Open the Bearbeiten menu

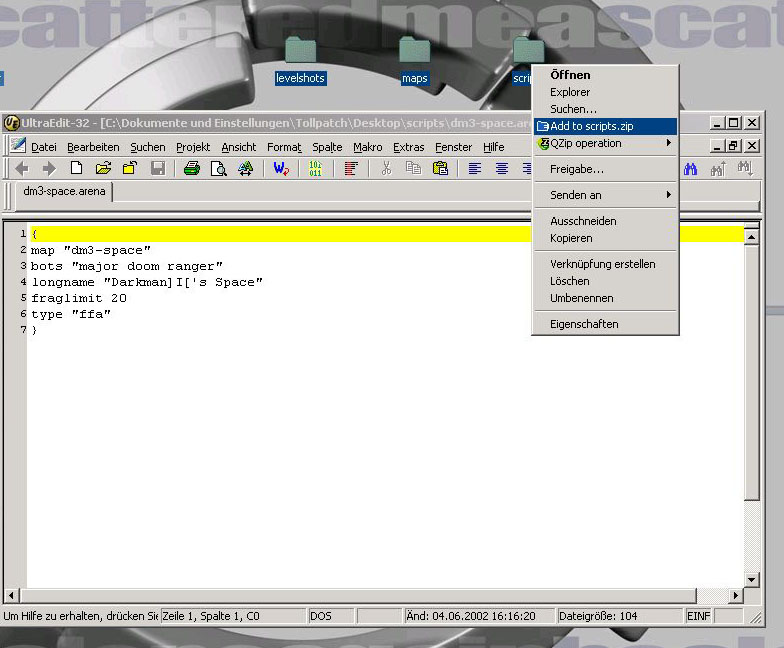pyautogui.click(x=93, y=147)
